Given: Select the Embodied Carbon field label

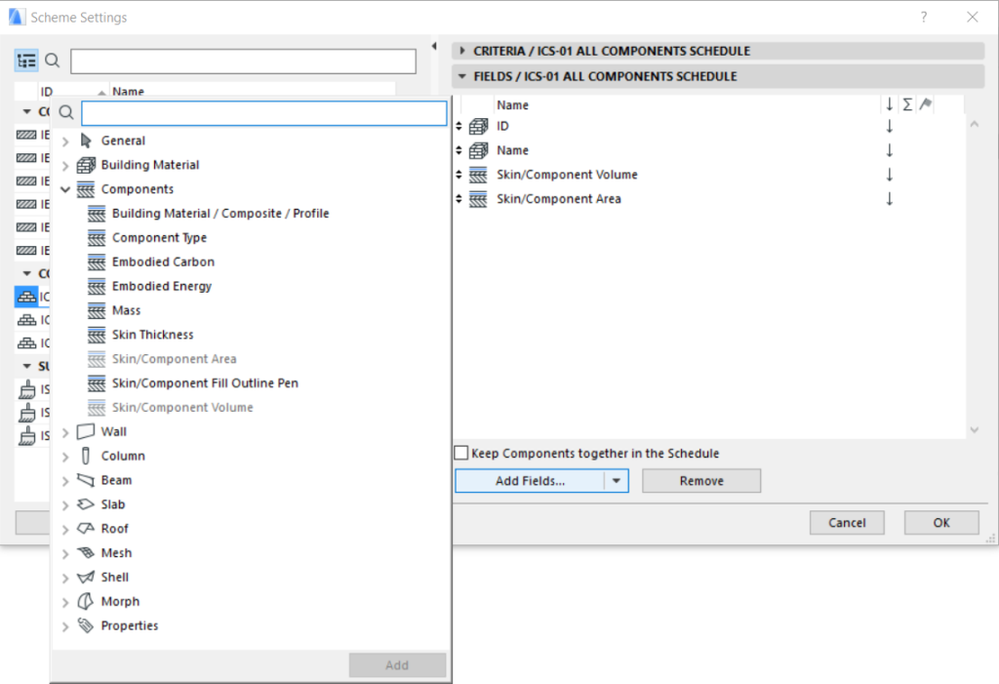Looking at the screenshot, I should tap(163, 262).
